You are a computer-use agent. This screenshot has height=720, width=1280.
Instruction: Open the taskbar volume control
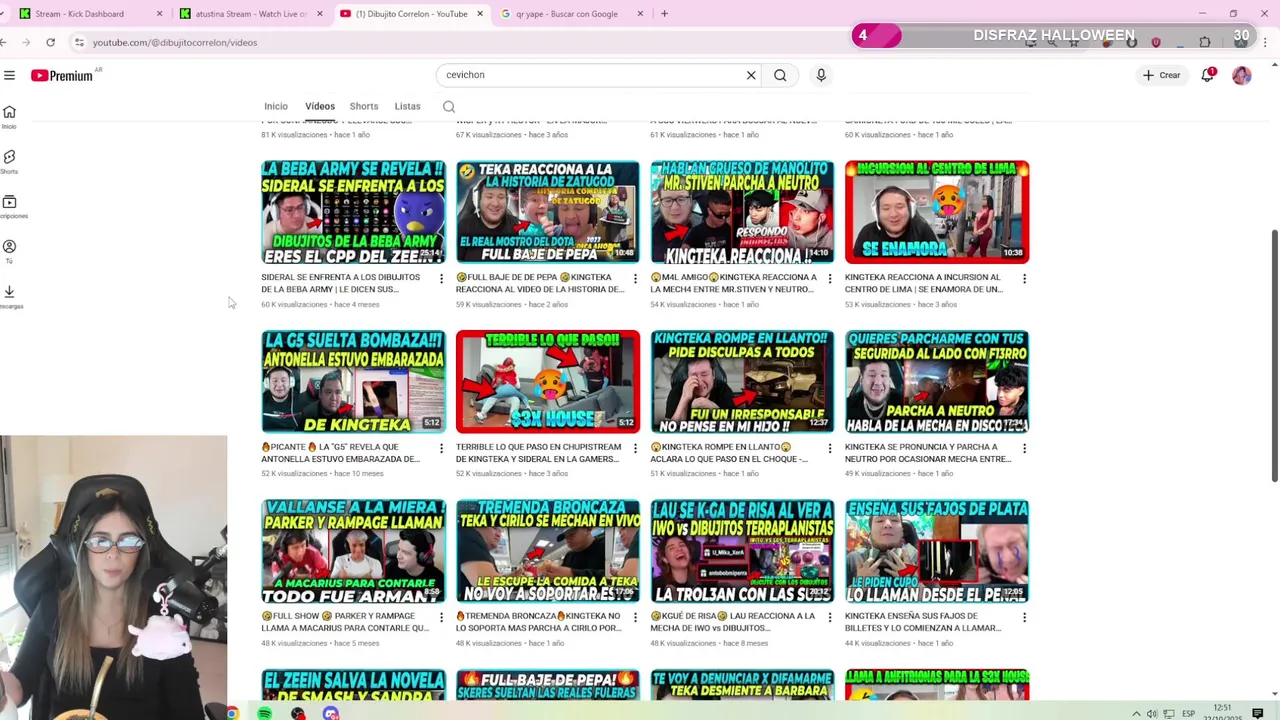pos(1152,713)
